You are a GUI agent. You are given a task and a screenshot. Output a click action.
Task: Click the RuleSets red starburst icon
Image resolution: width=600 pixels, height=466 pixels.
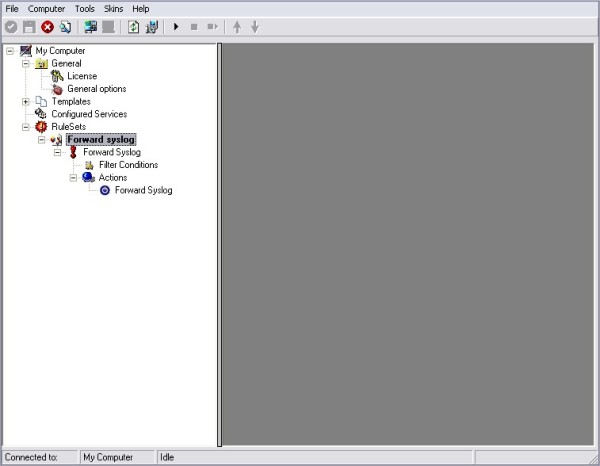pos(41,127)
